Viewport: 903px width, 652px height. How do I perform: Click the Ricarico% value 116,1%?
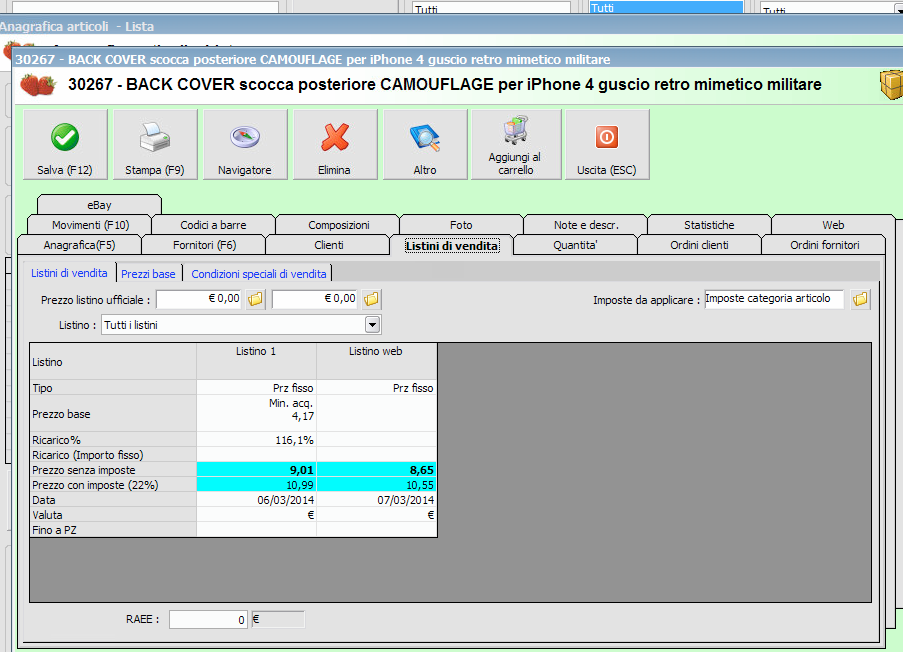(256, 440)
